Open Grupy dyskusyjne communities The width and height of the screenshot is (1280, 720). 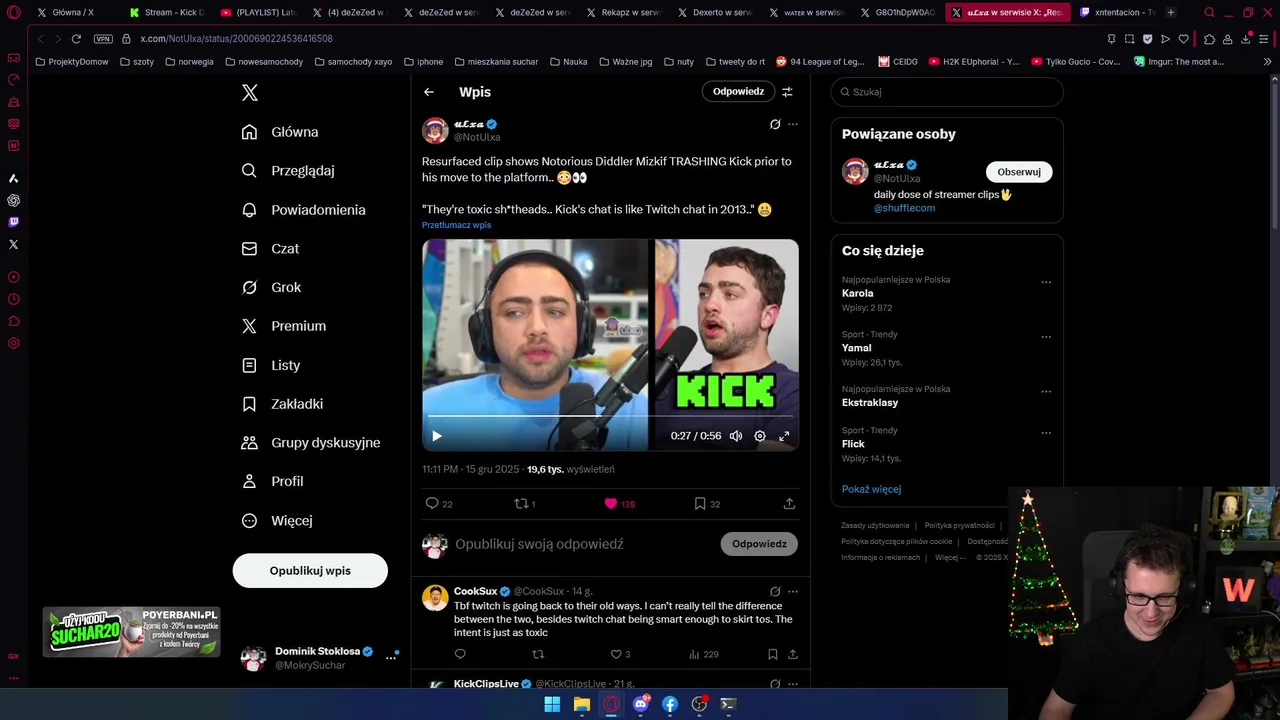point(311,442)
